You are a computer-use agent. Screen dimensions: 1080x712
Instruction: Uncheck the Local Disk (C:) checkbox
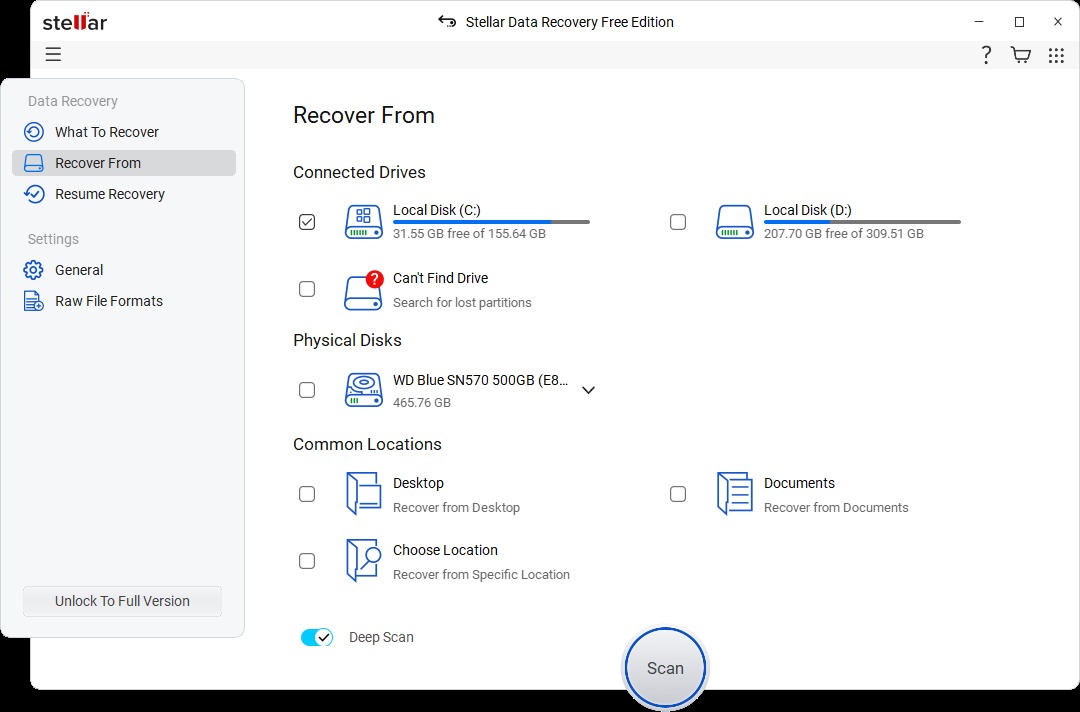tap(307, 222)
